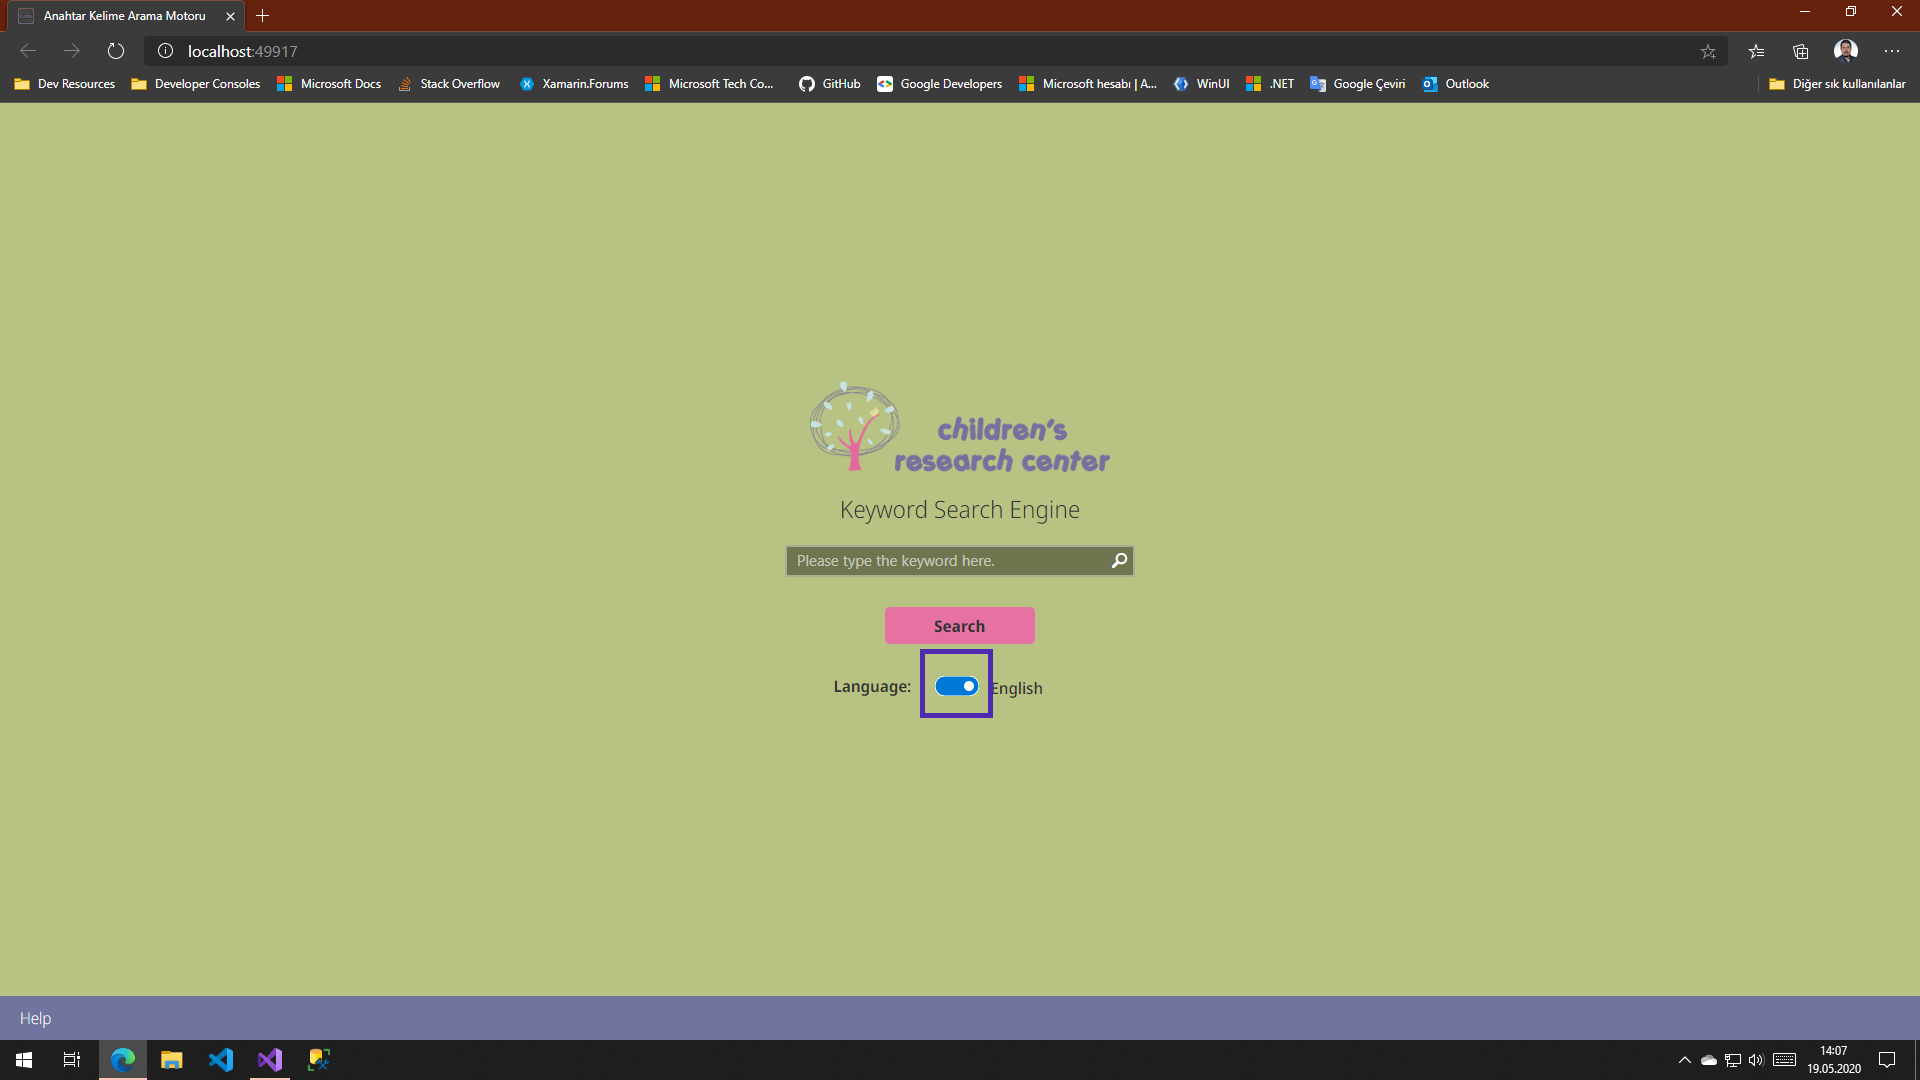The width and height of the screenshot is (1920, 1080).
Task: Toggle the Language switch
Action: pos(956,686)
